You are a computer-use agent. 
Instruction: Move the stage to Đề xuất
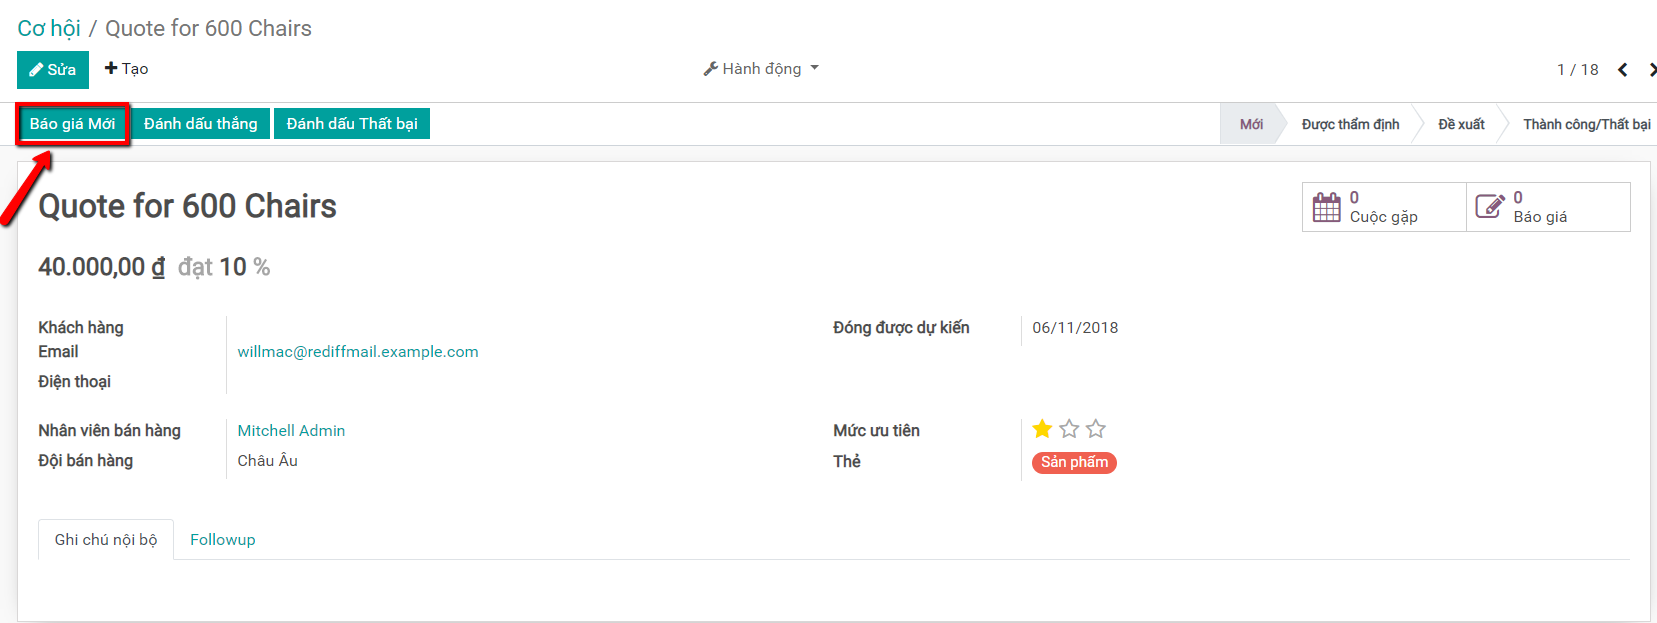(x=1461, y=125)
